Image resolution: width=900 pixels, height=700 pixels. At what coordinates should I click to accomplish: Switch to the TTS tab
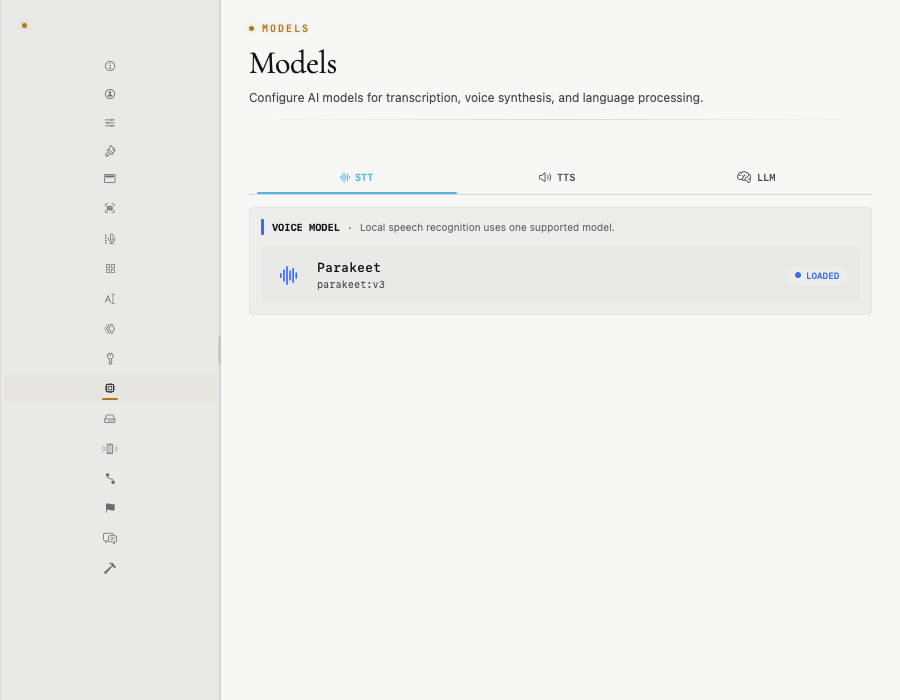557,178
